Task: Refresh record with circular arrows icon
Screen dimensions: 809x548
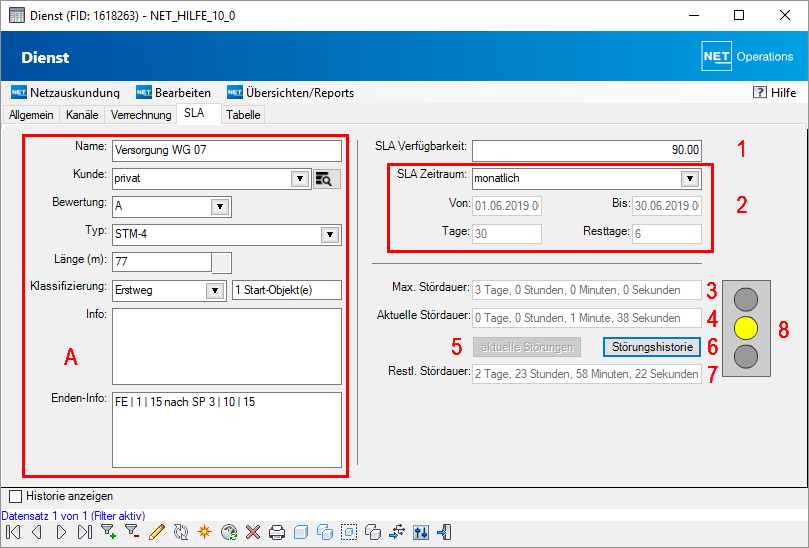Action: pos(181,532)
